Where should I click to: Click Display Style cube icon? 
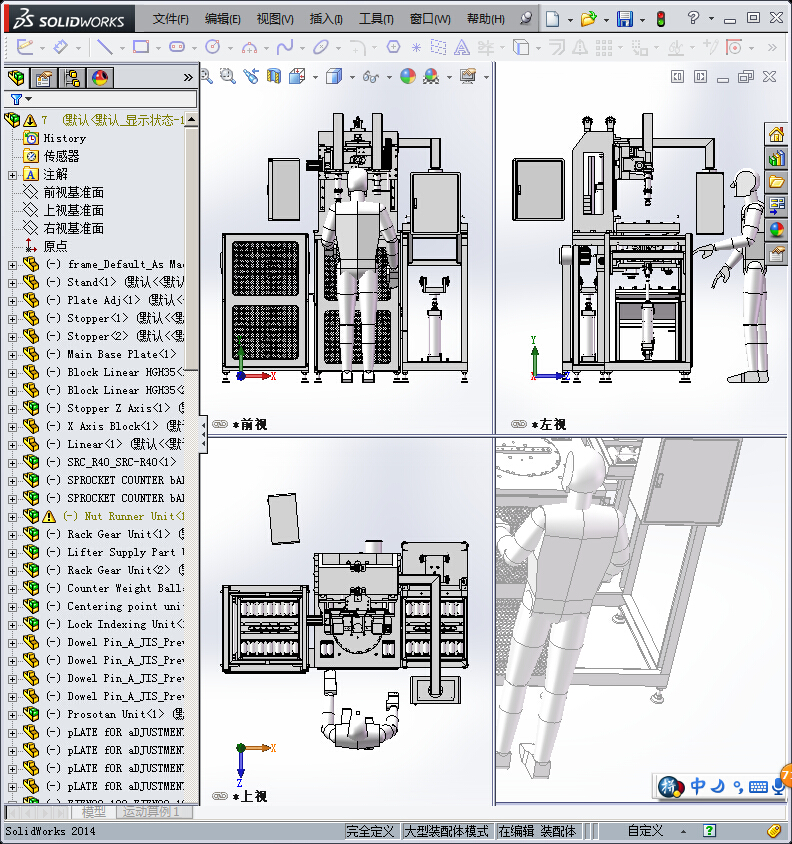(x=334, y=76)
